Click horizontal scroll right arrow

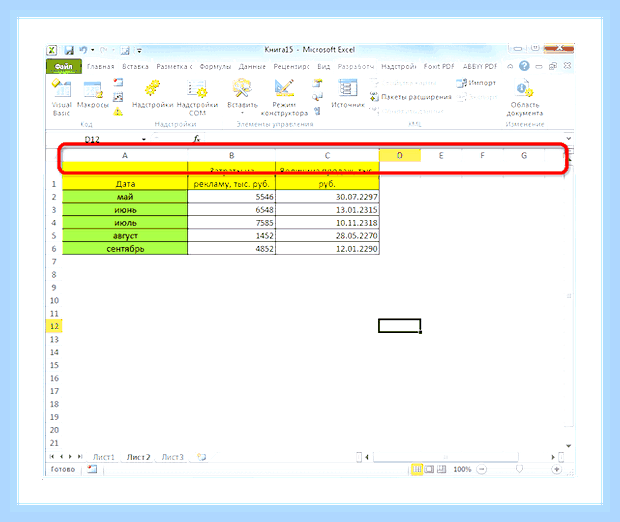click(553, 457)
